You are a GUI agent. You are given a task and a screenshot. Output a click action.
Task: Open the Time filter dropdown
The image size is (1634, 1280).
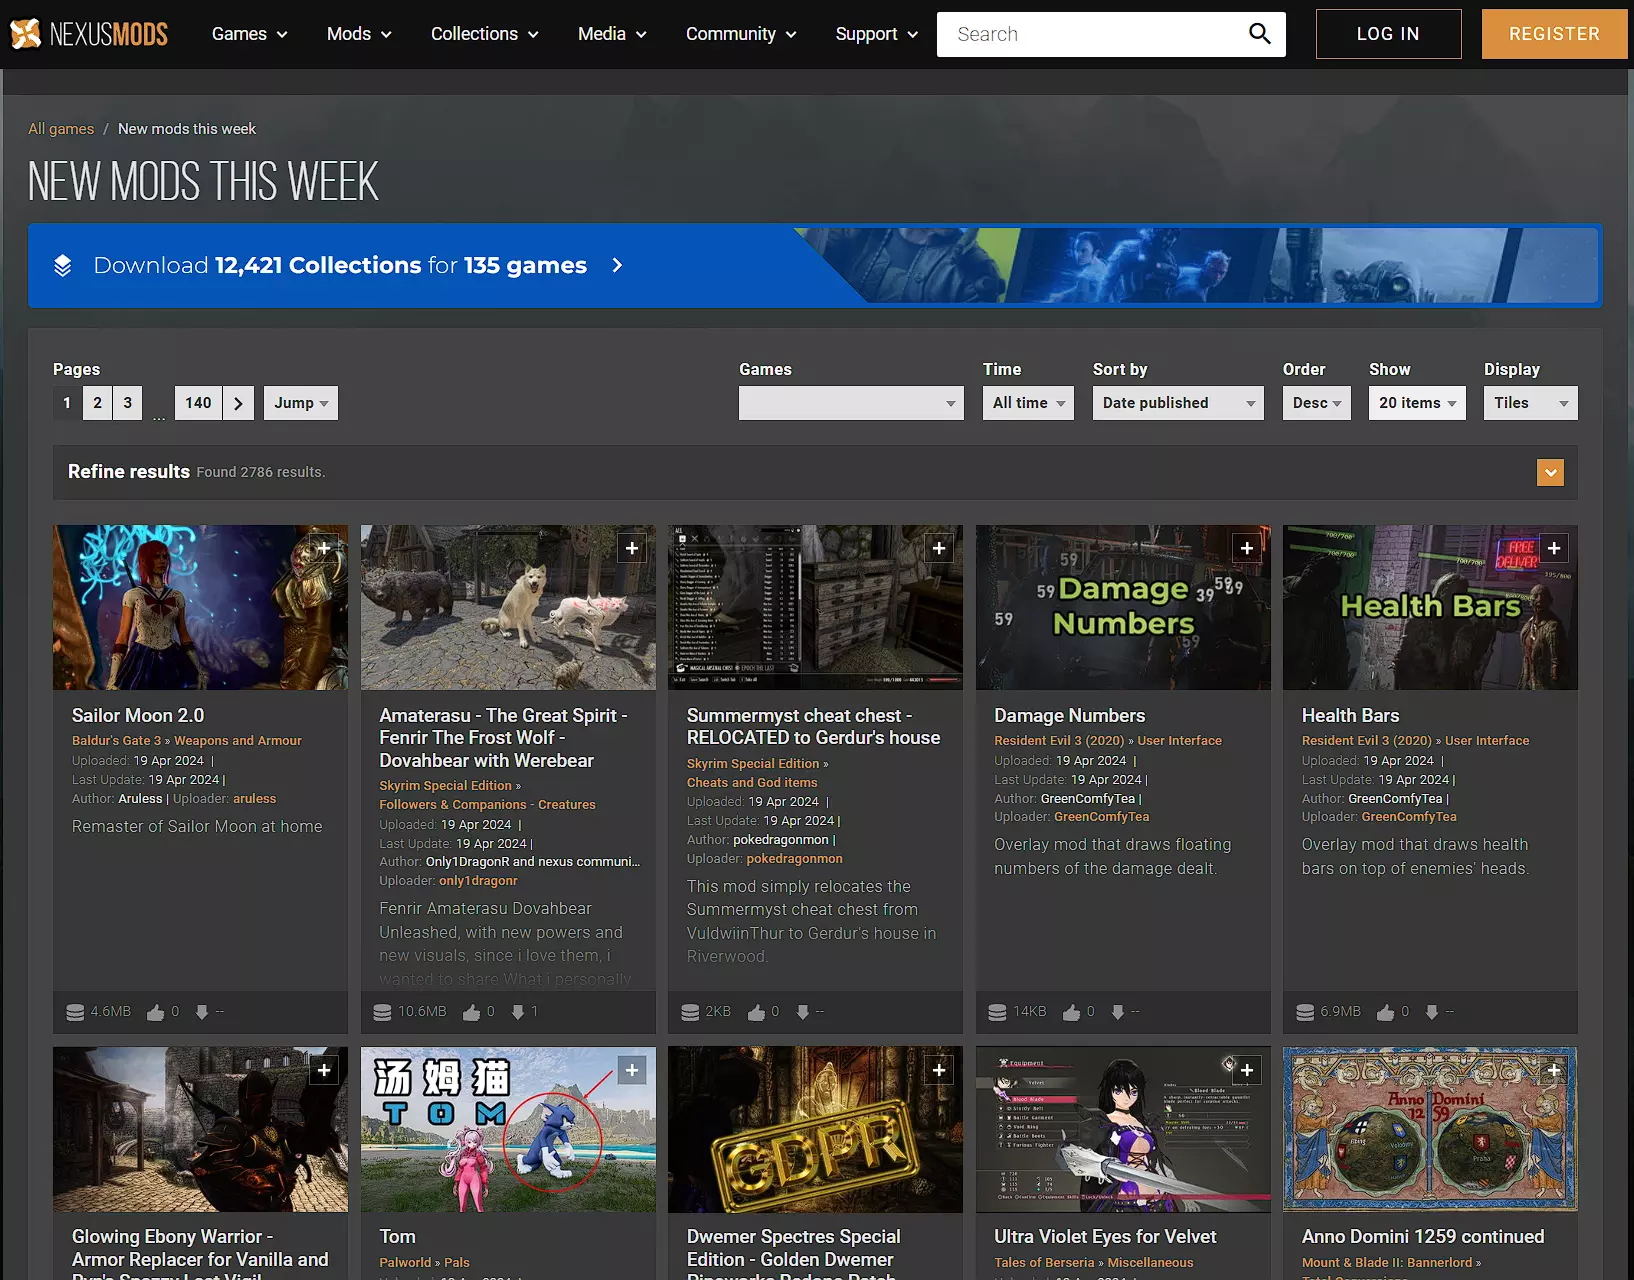[x=1027, y=403]
